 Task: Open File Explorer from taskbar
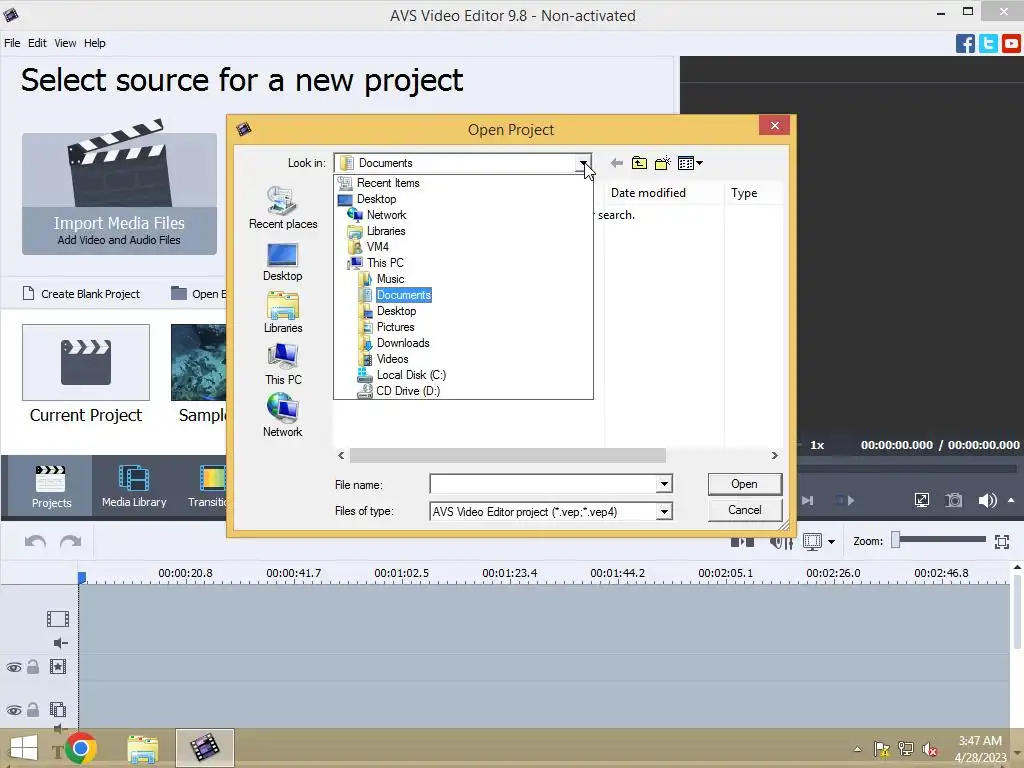142,748
